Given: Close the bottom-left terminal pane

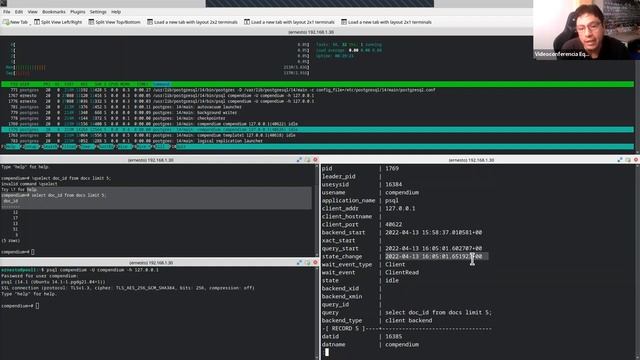Looking at the screenshot, I should point(315,262).
